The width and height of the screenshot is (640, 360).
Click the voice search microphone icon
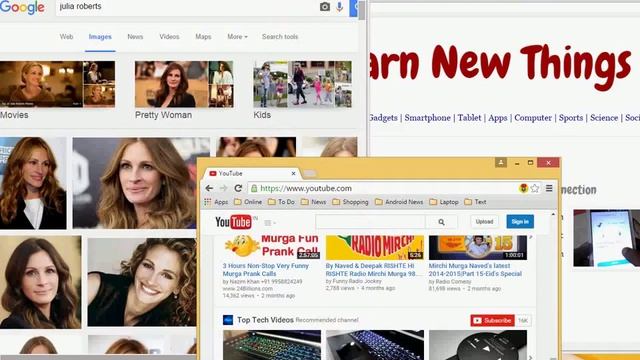[340, 7]
